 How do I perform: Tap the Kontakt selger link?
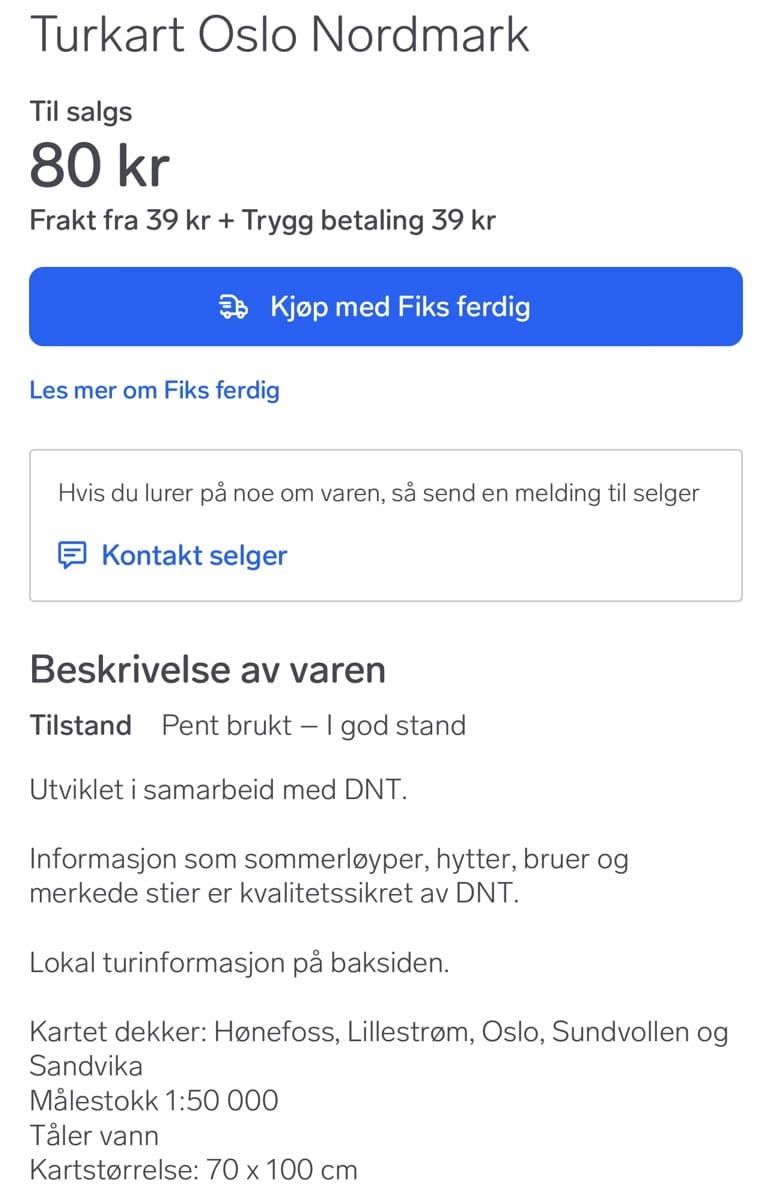(194, 556)
